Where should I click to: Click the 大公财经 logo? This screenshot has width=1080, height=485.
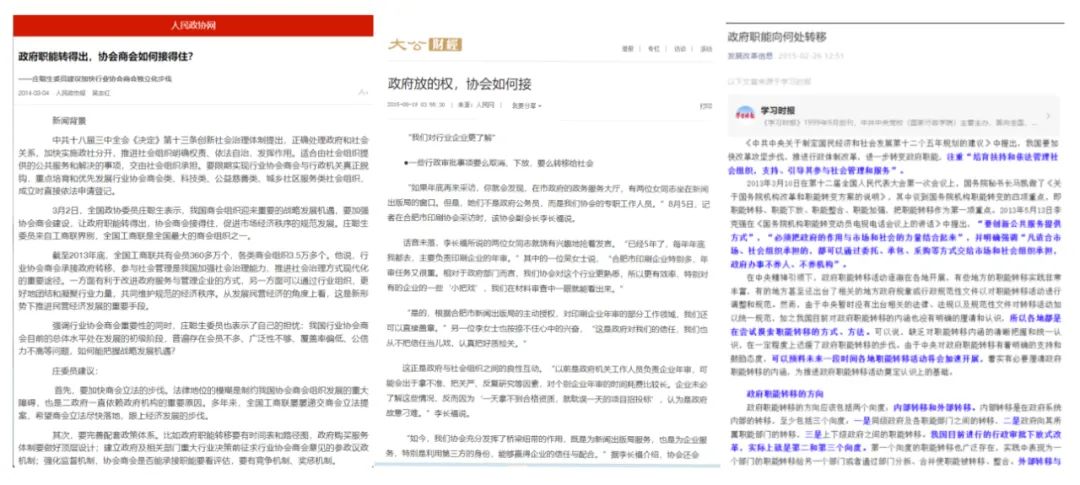425,45
